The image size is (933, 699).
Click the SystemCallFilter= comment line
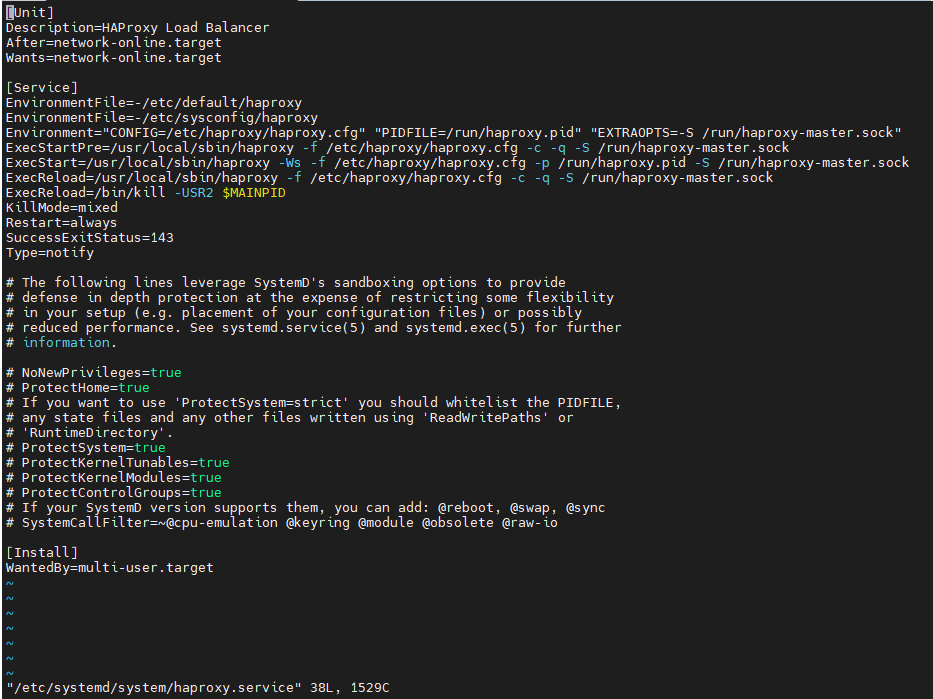pyautogui.click(x=282, y=522)
